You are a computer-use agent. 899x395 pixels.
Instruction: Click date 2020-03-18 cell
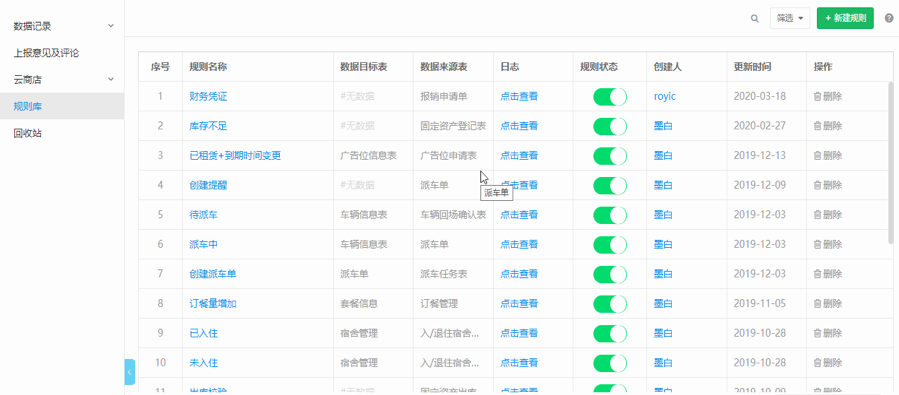click(x=759, y=96)
